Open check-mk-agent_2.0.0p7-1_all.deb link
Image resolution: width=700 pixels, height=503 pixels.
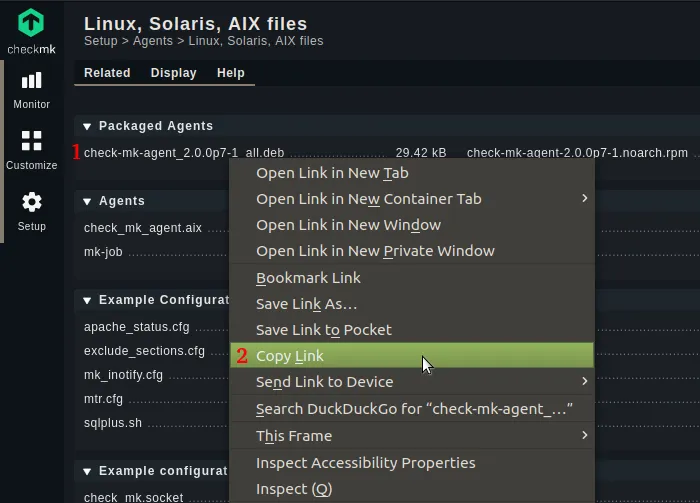pyautogui.click(x=184, y=153)
